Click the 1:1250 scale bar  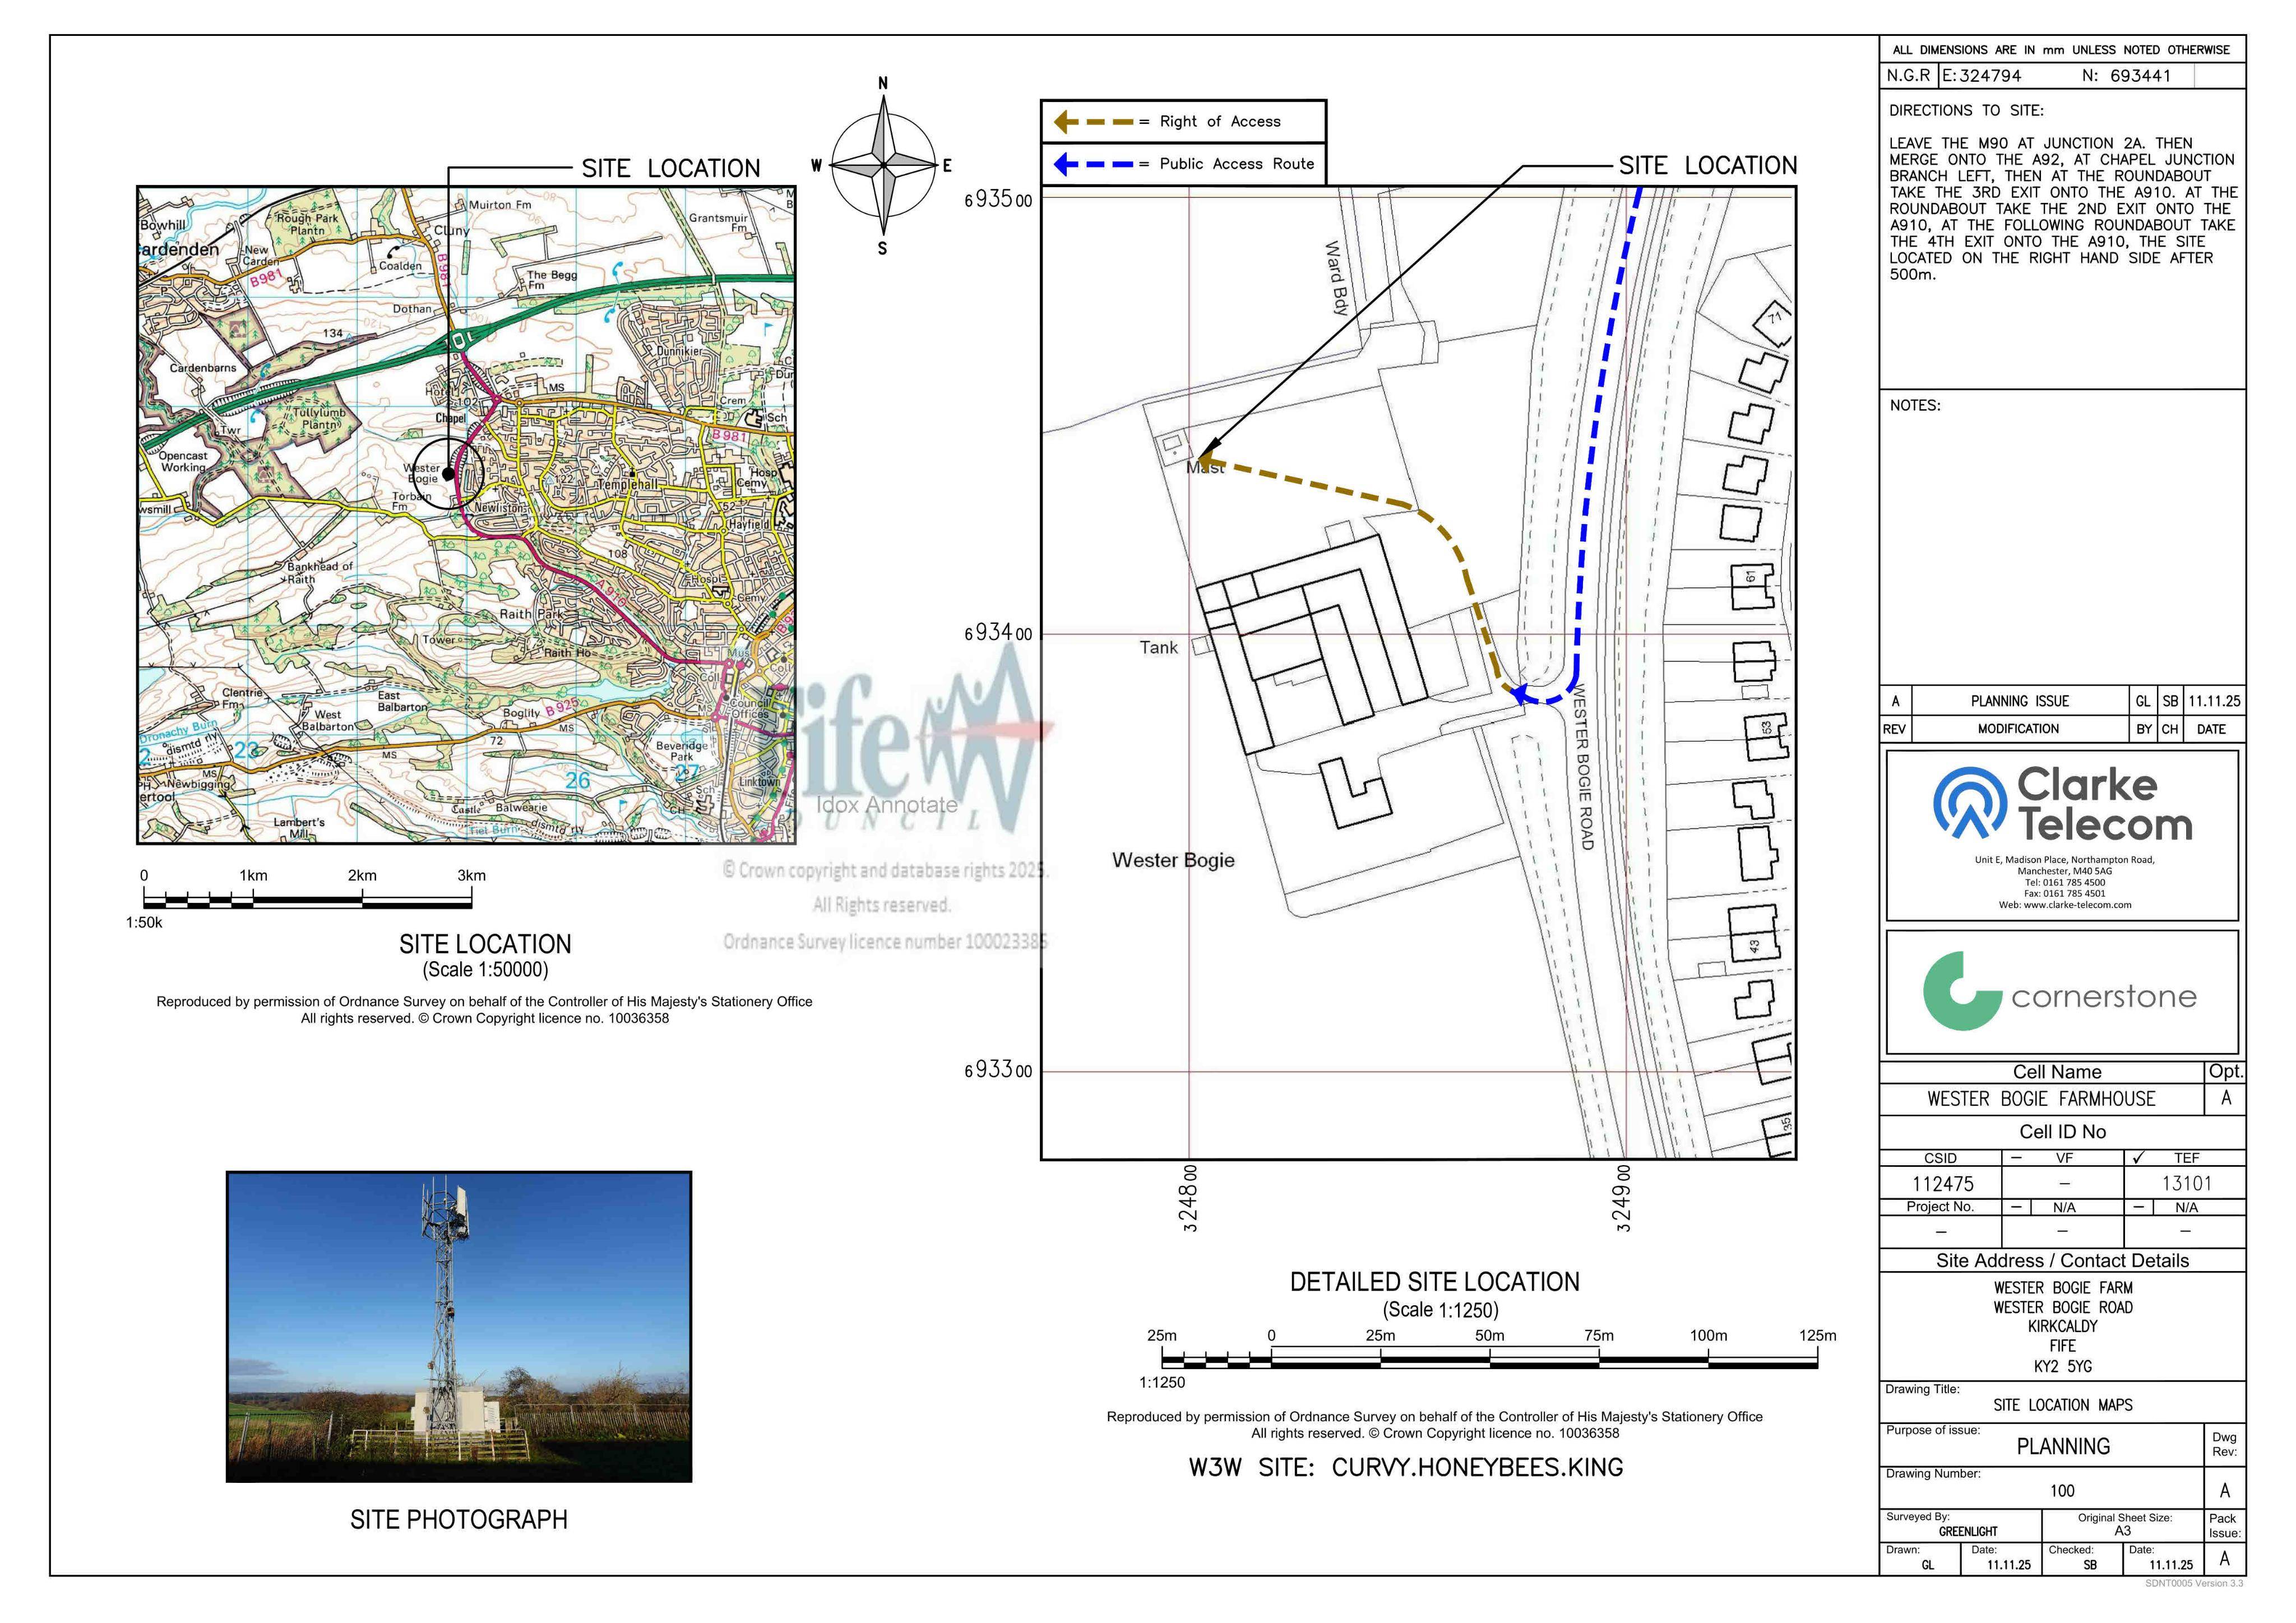tap(1489, 1358)
